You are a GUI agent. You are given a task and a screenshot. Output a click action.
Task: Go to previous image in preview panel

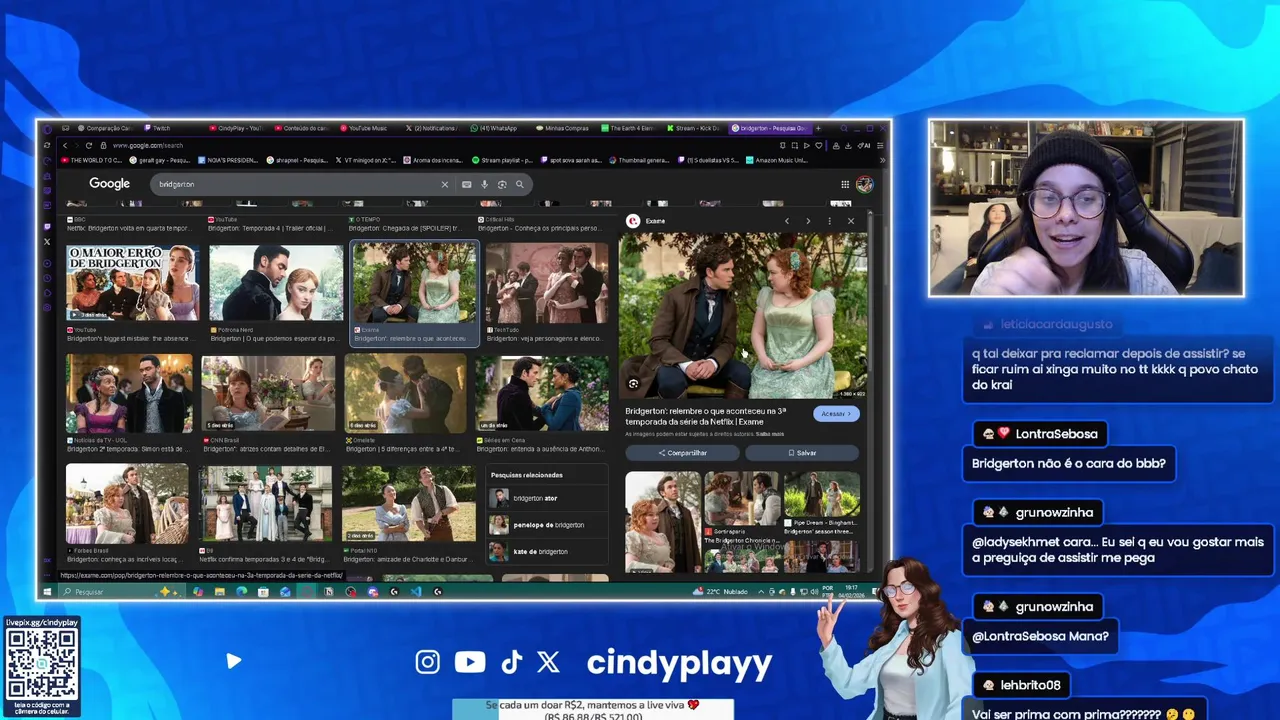point(787,221)
